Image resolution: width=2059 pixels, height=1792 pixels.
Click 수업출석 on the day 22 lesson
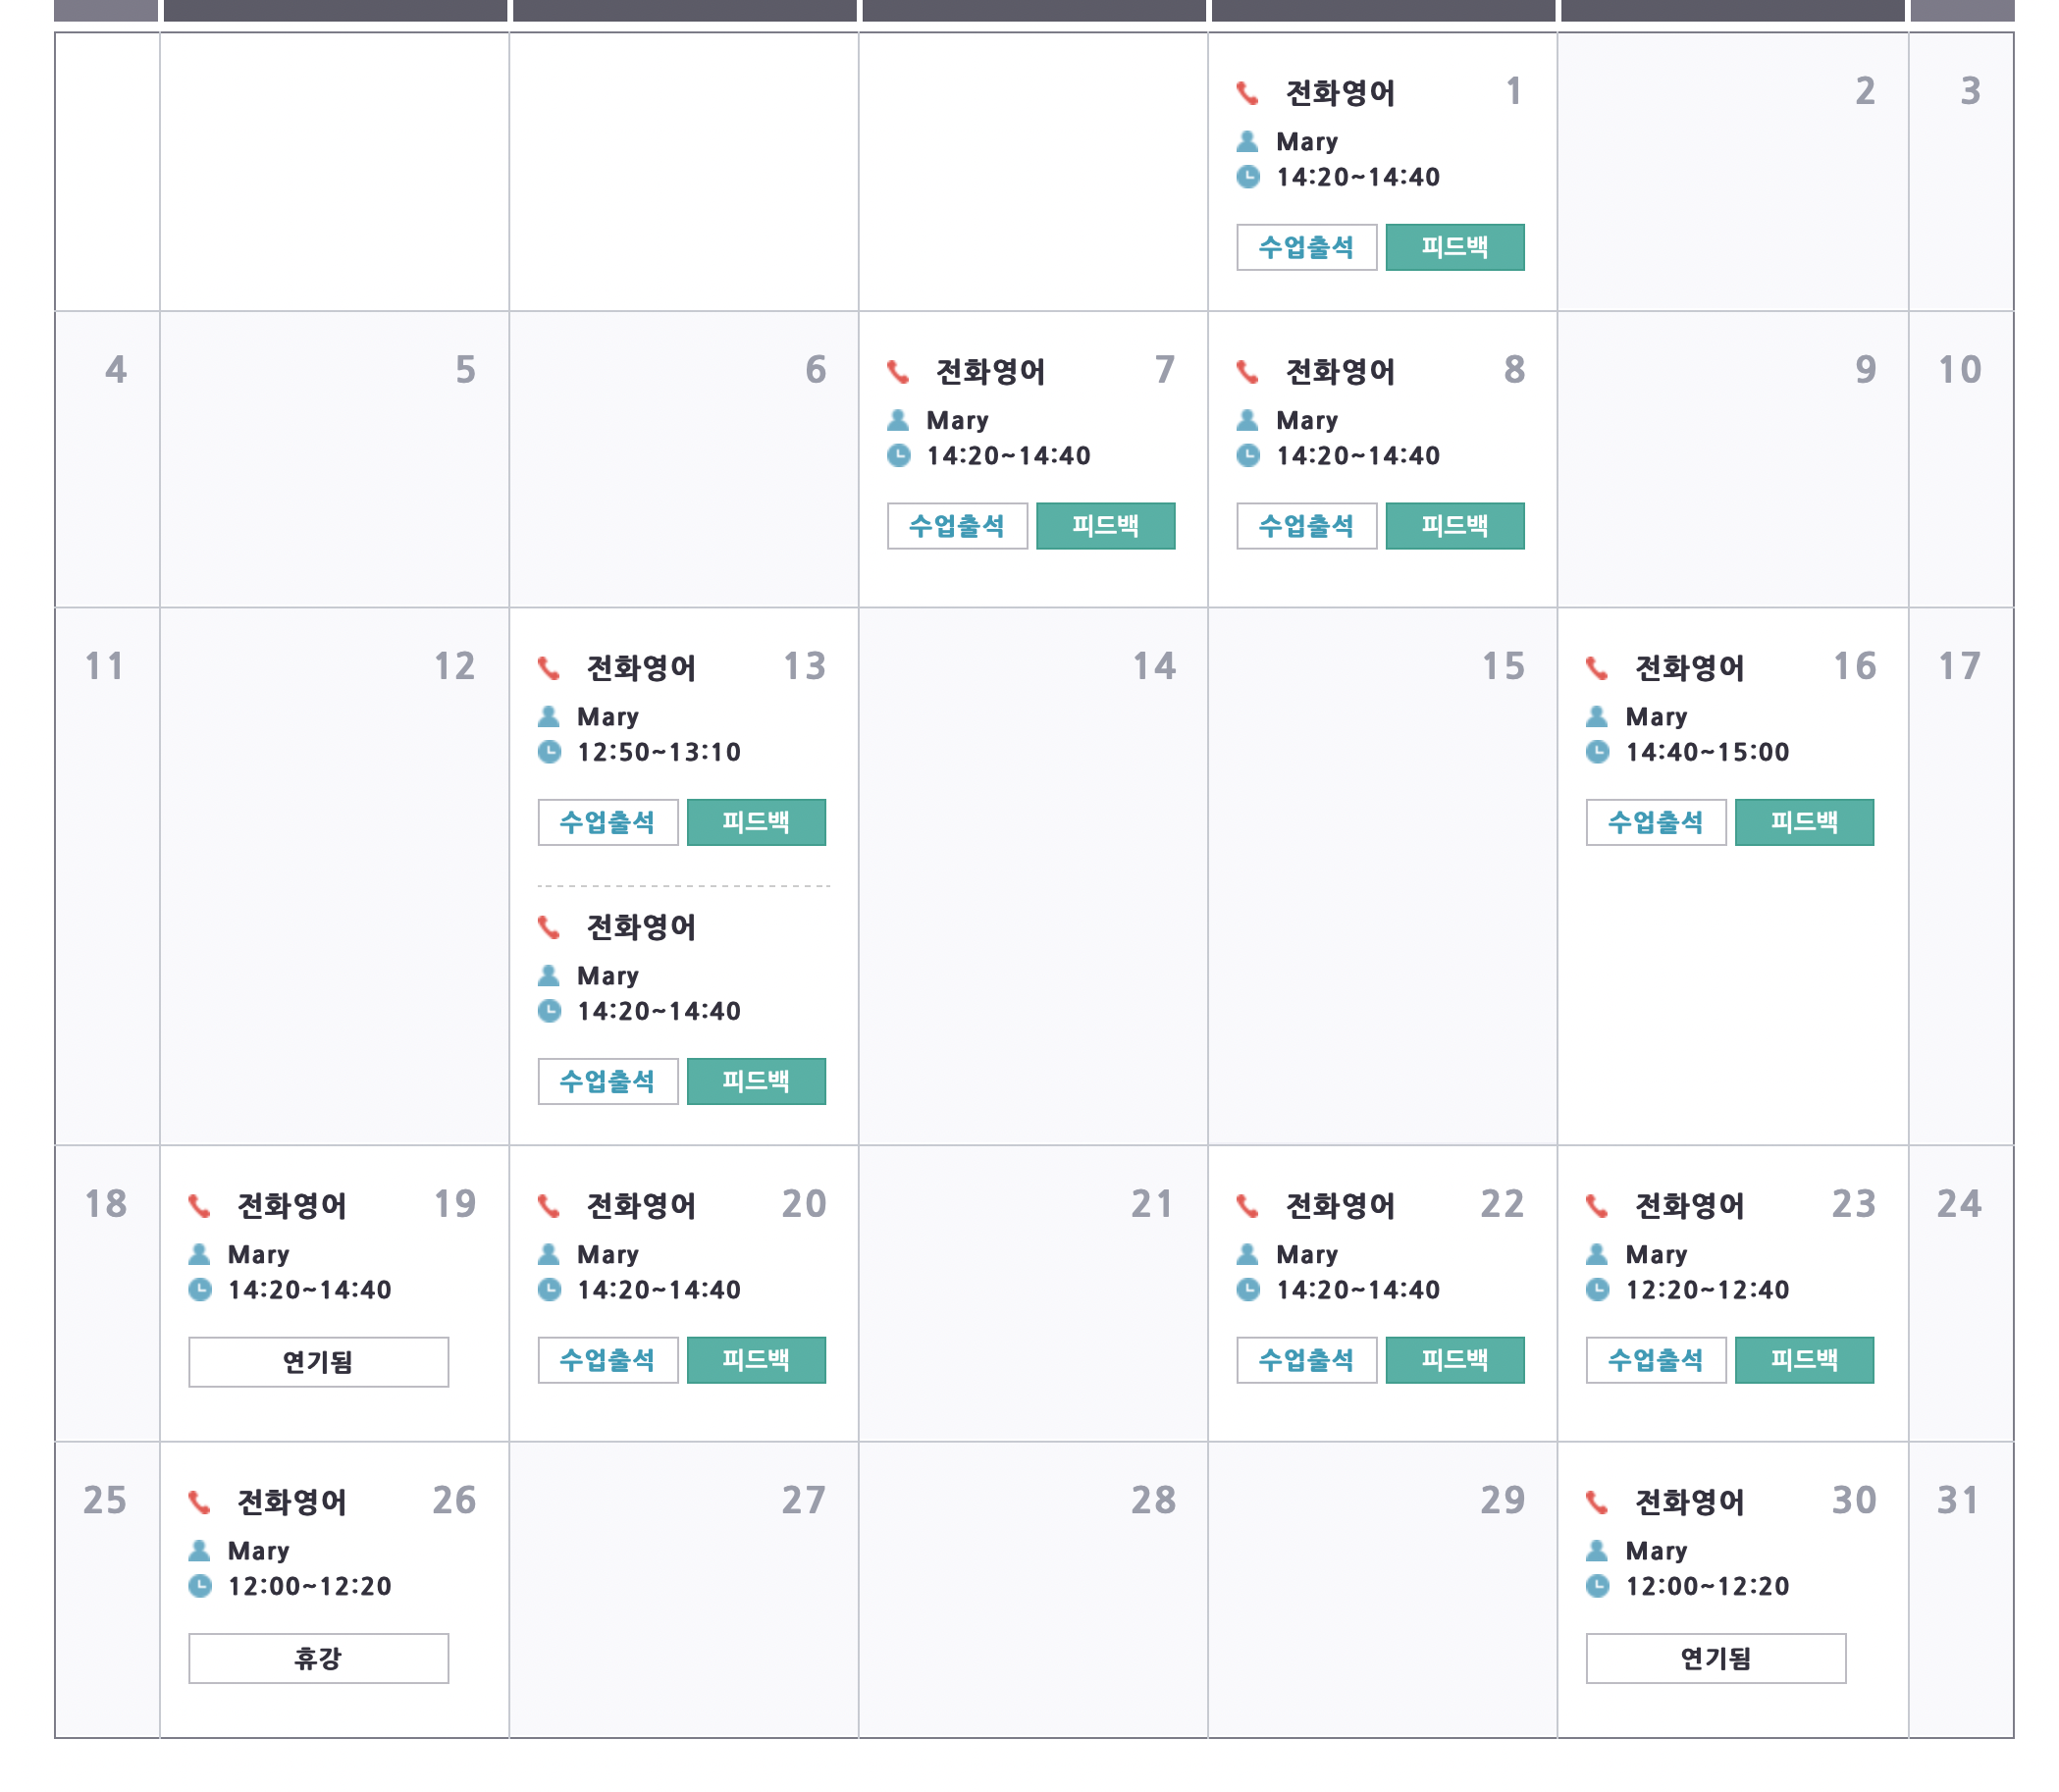click(x=1306, y=1360)
